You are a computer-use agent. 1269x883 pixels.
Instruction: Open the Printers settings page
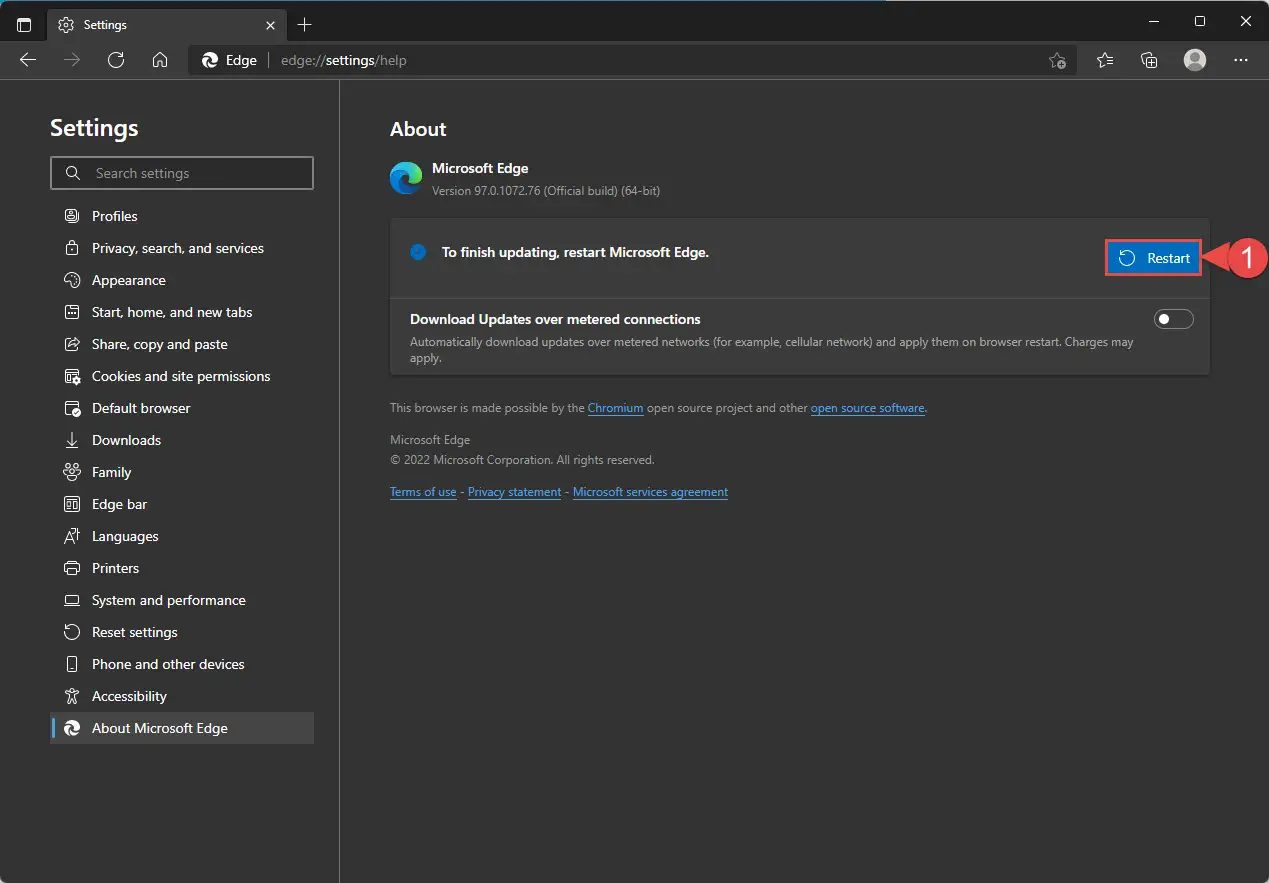[x=182, y=568]
